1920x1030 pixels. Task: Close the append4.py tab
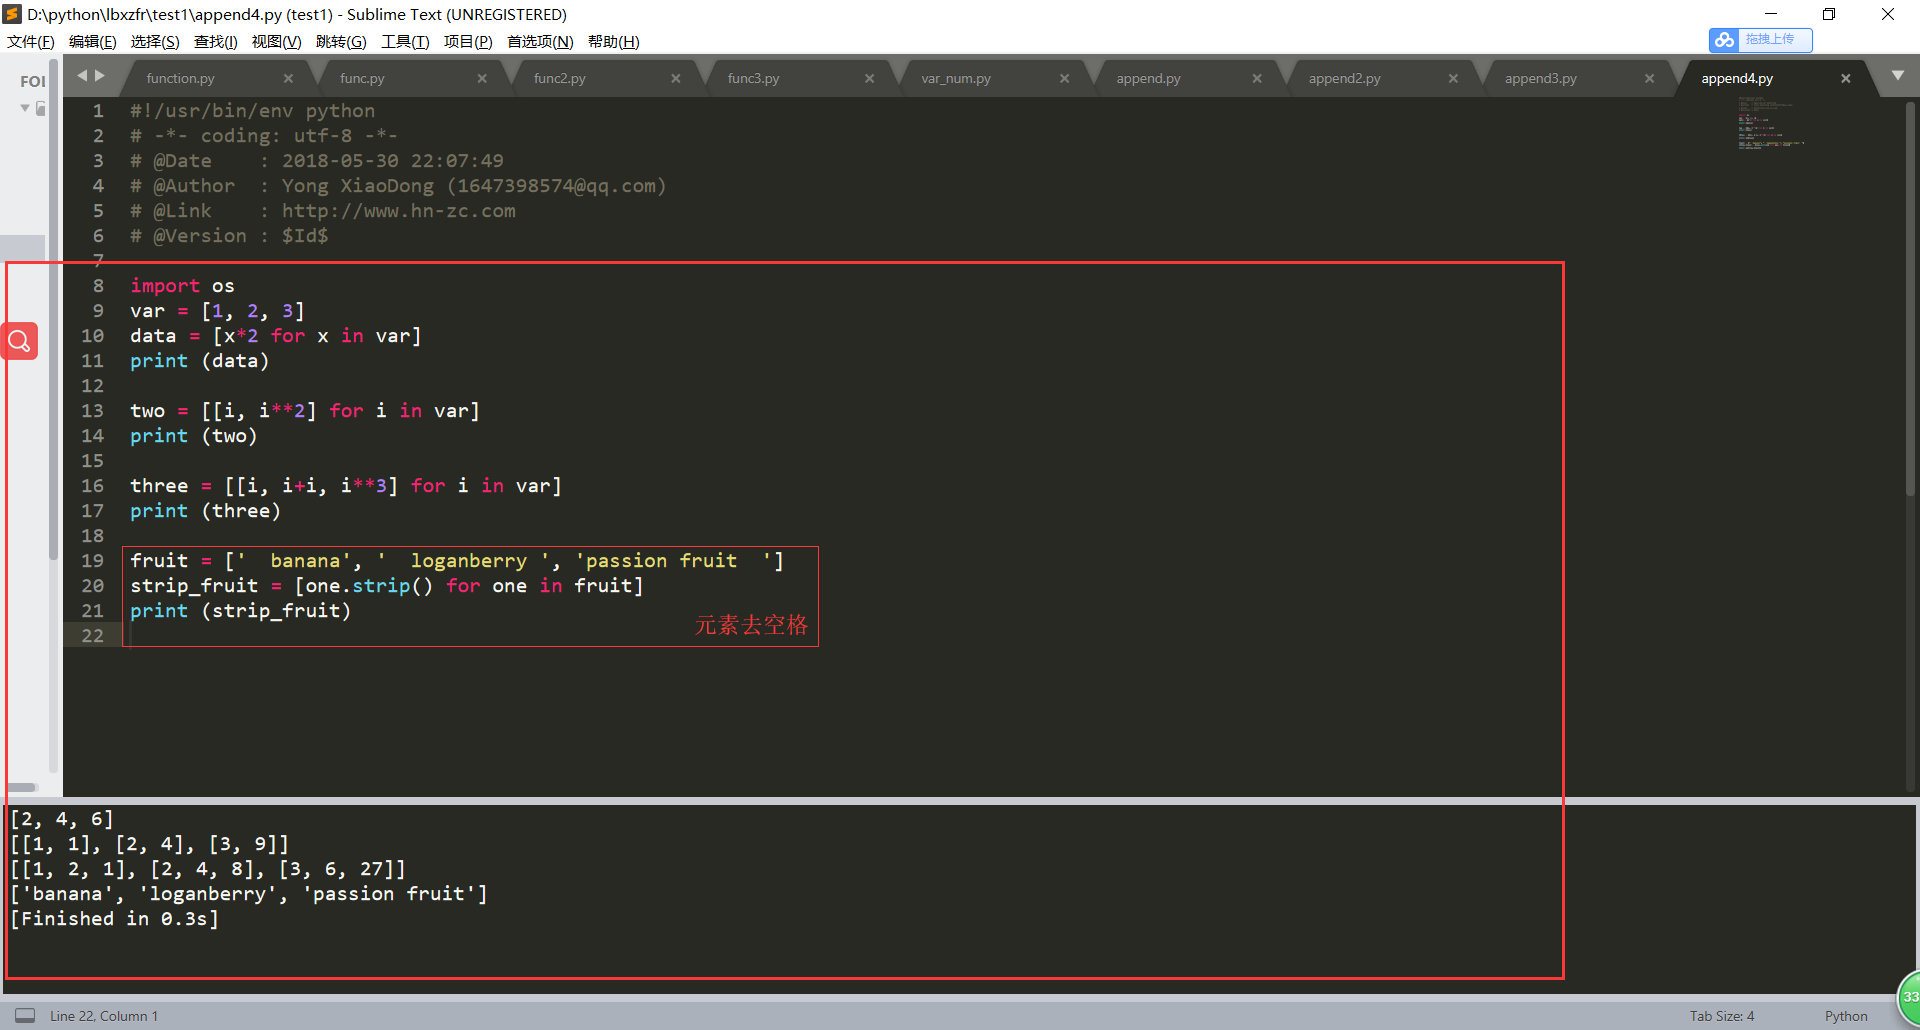point(1845,79)
